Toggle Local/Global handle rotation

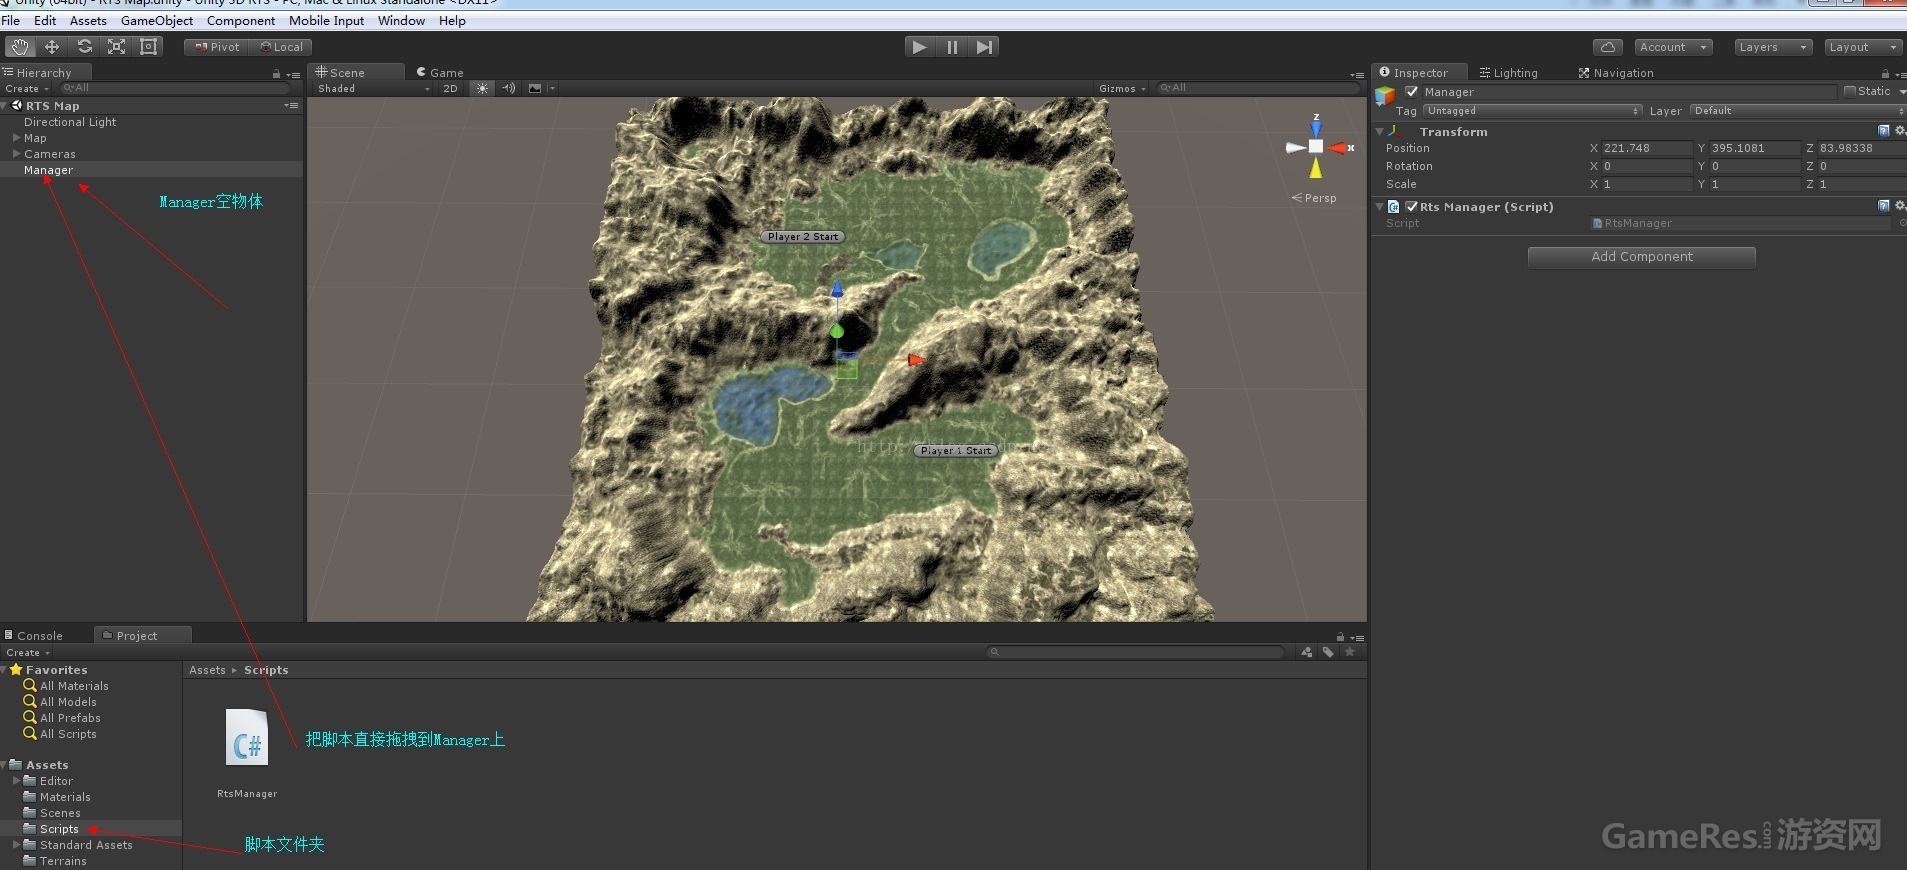[281, 47]
